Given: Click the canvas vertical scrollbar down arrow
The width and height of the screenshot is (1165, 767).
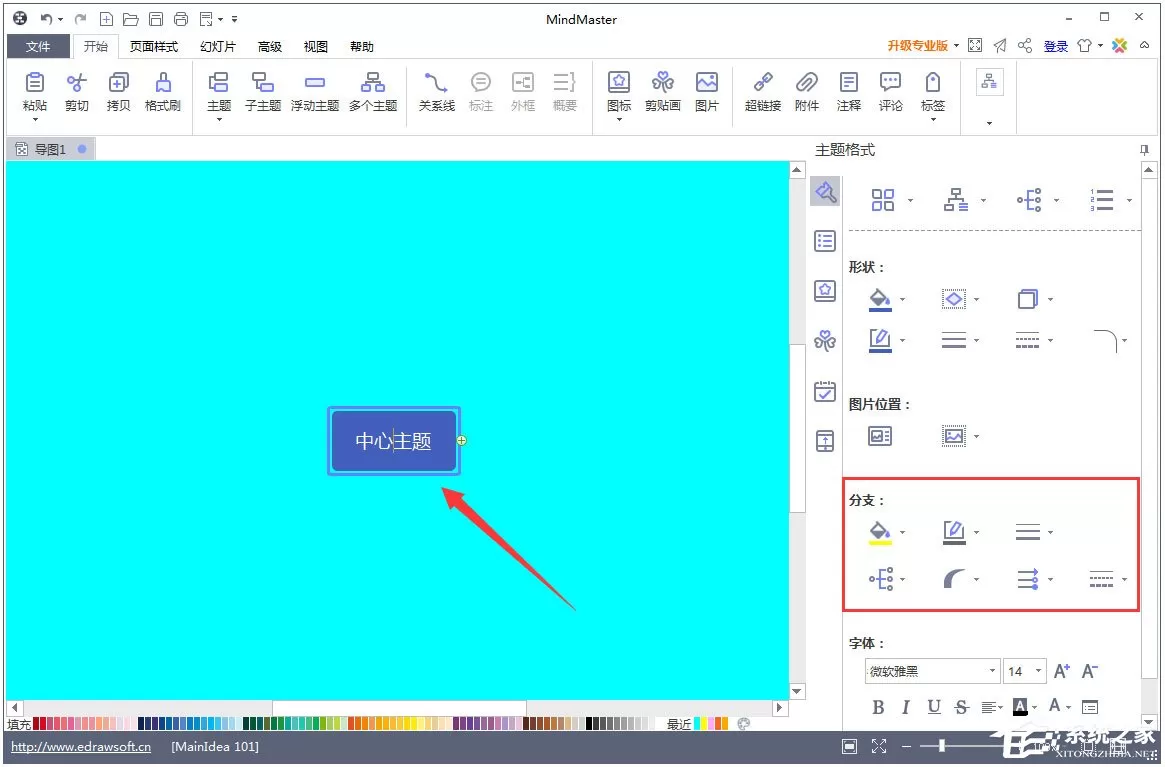Looking at the screenshot, I should (797, 691).
